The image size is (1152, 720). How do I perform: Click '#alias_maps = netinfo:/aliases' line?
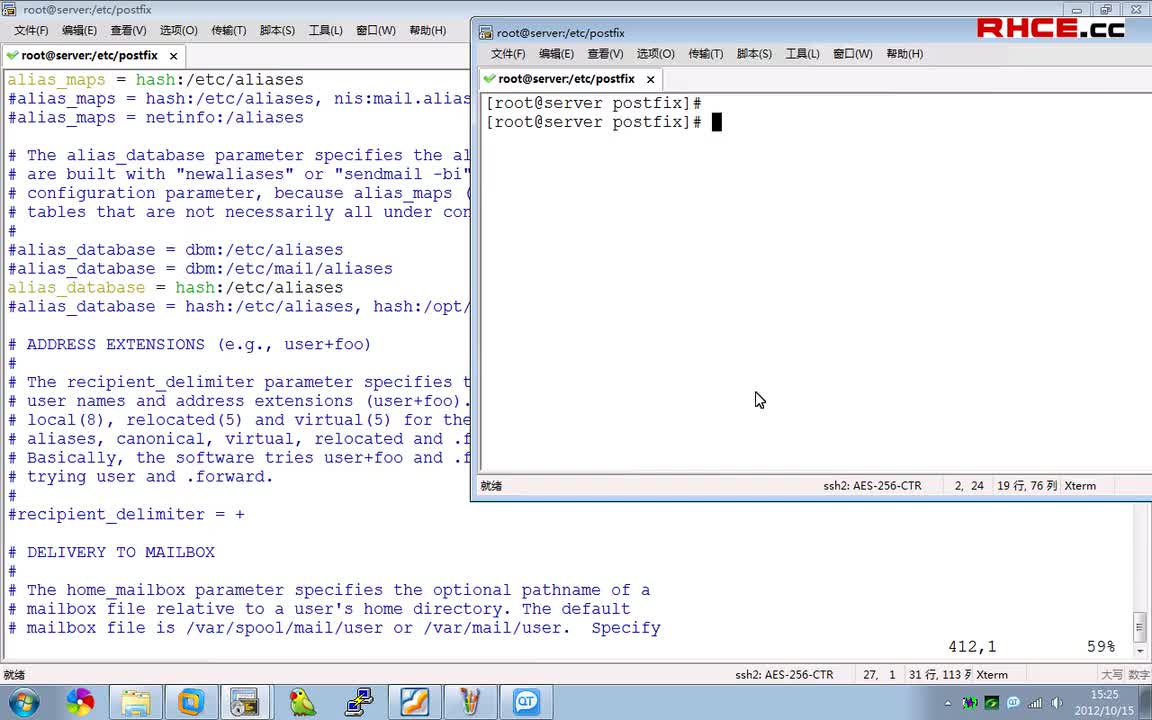155,118
